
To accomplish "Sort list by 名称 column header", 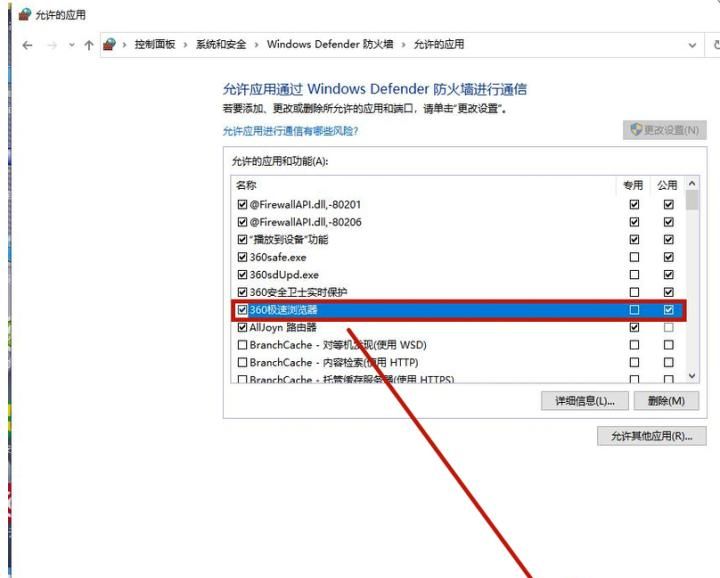I will (247, 185).
